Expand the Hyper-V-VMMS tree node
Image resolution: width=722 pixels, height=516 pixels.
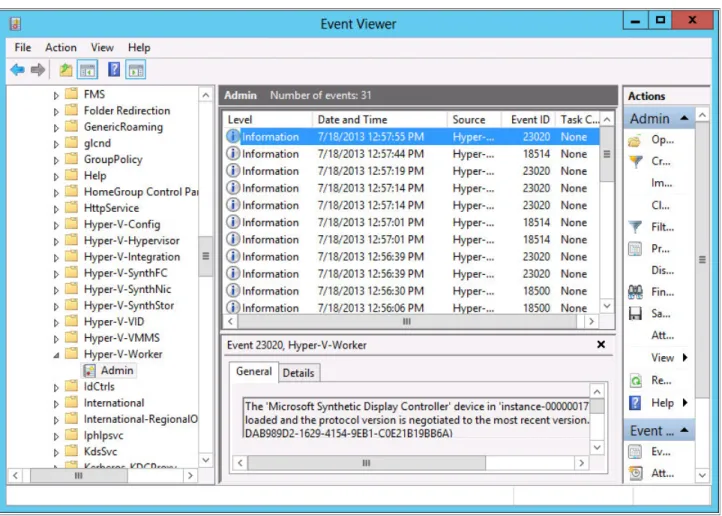[x=56, y=339]
